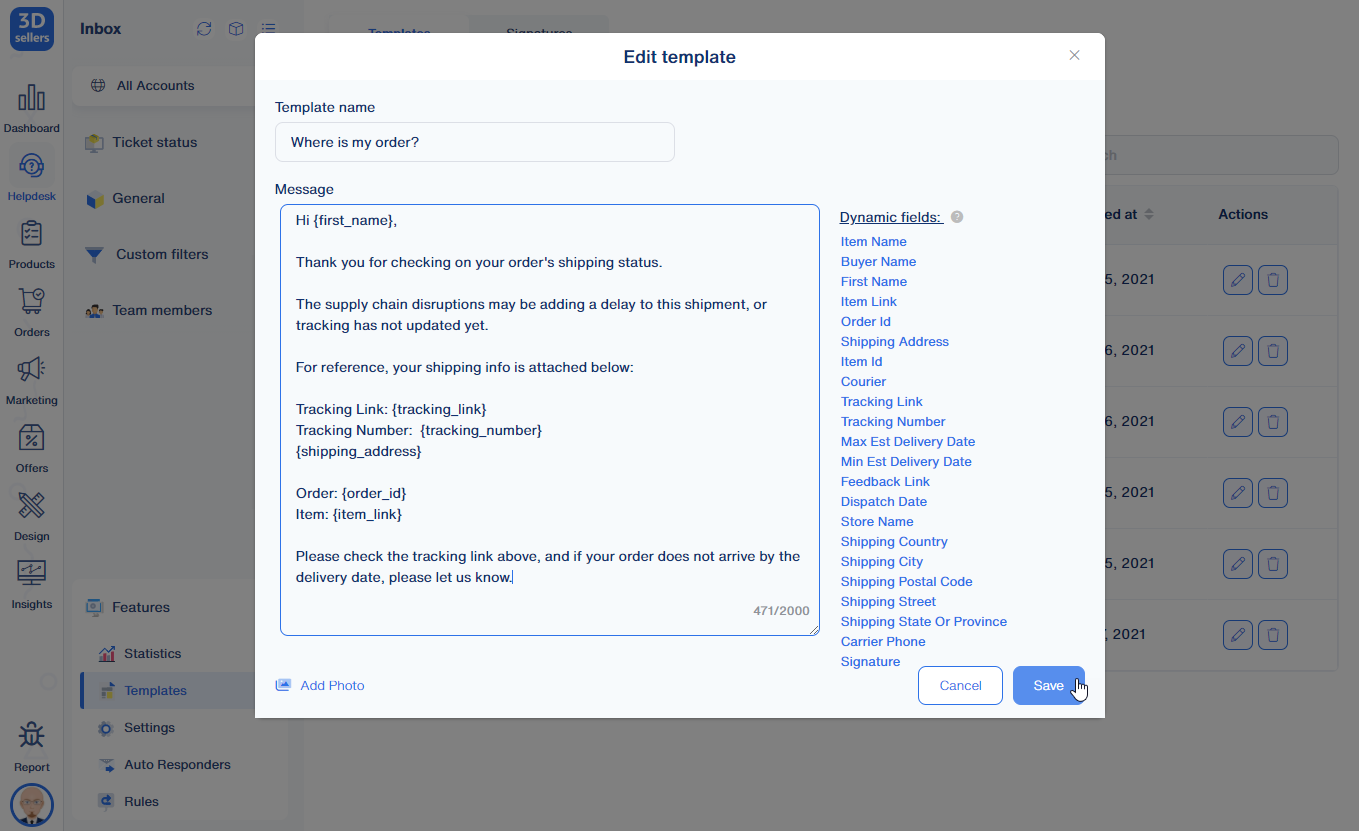This screenshot has height=831, width=1359.
Task: Click the Report bug icon
Action: [x=31, y=738]
